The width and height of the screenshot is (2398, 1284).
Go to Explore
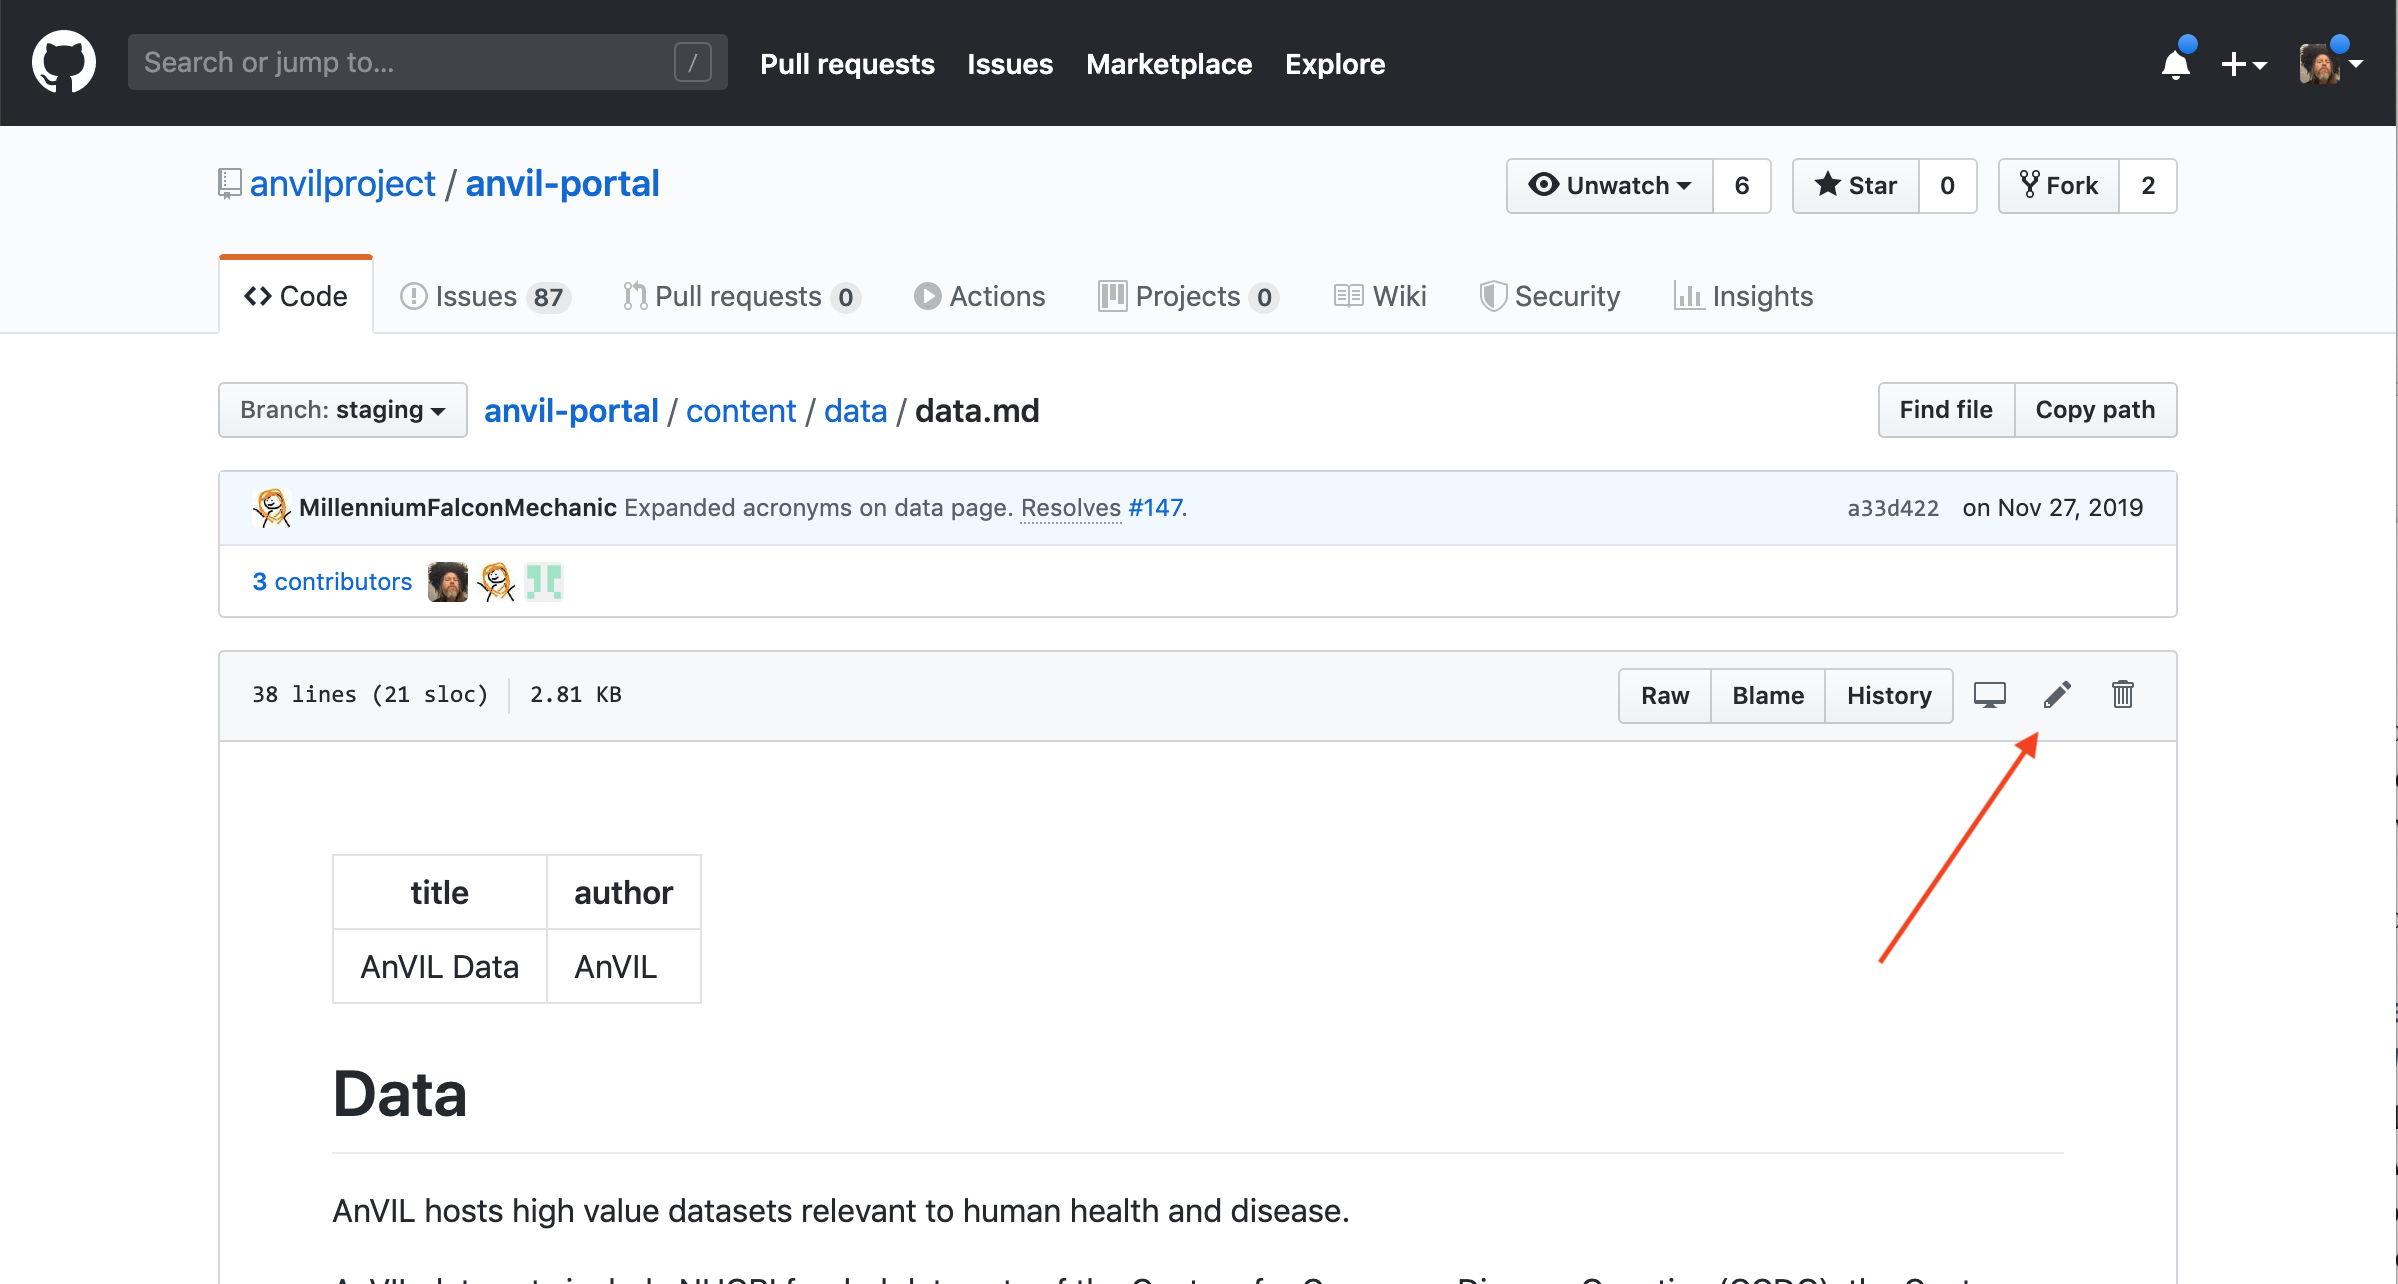coord(1335,64)
